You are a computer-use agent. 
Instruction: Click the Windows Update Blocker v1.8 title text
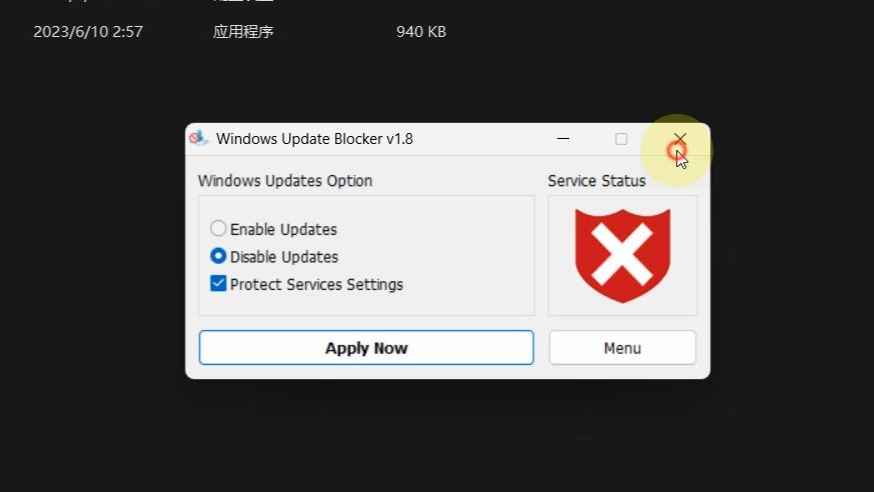point(314,139)
